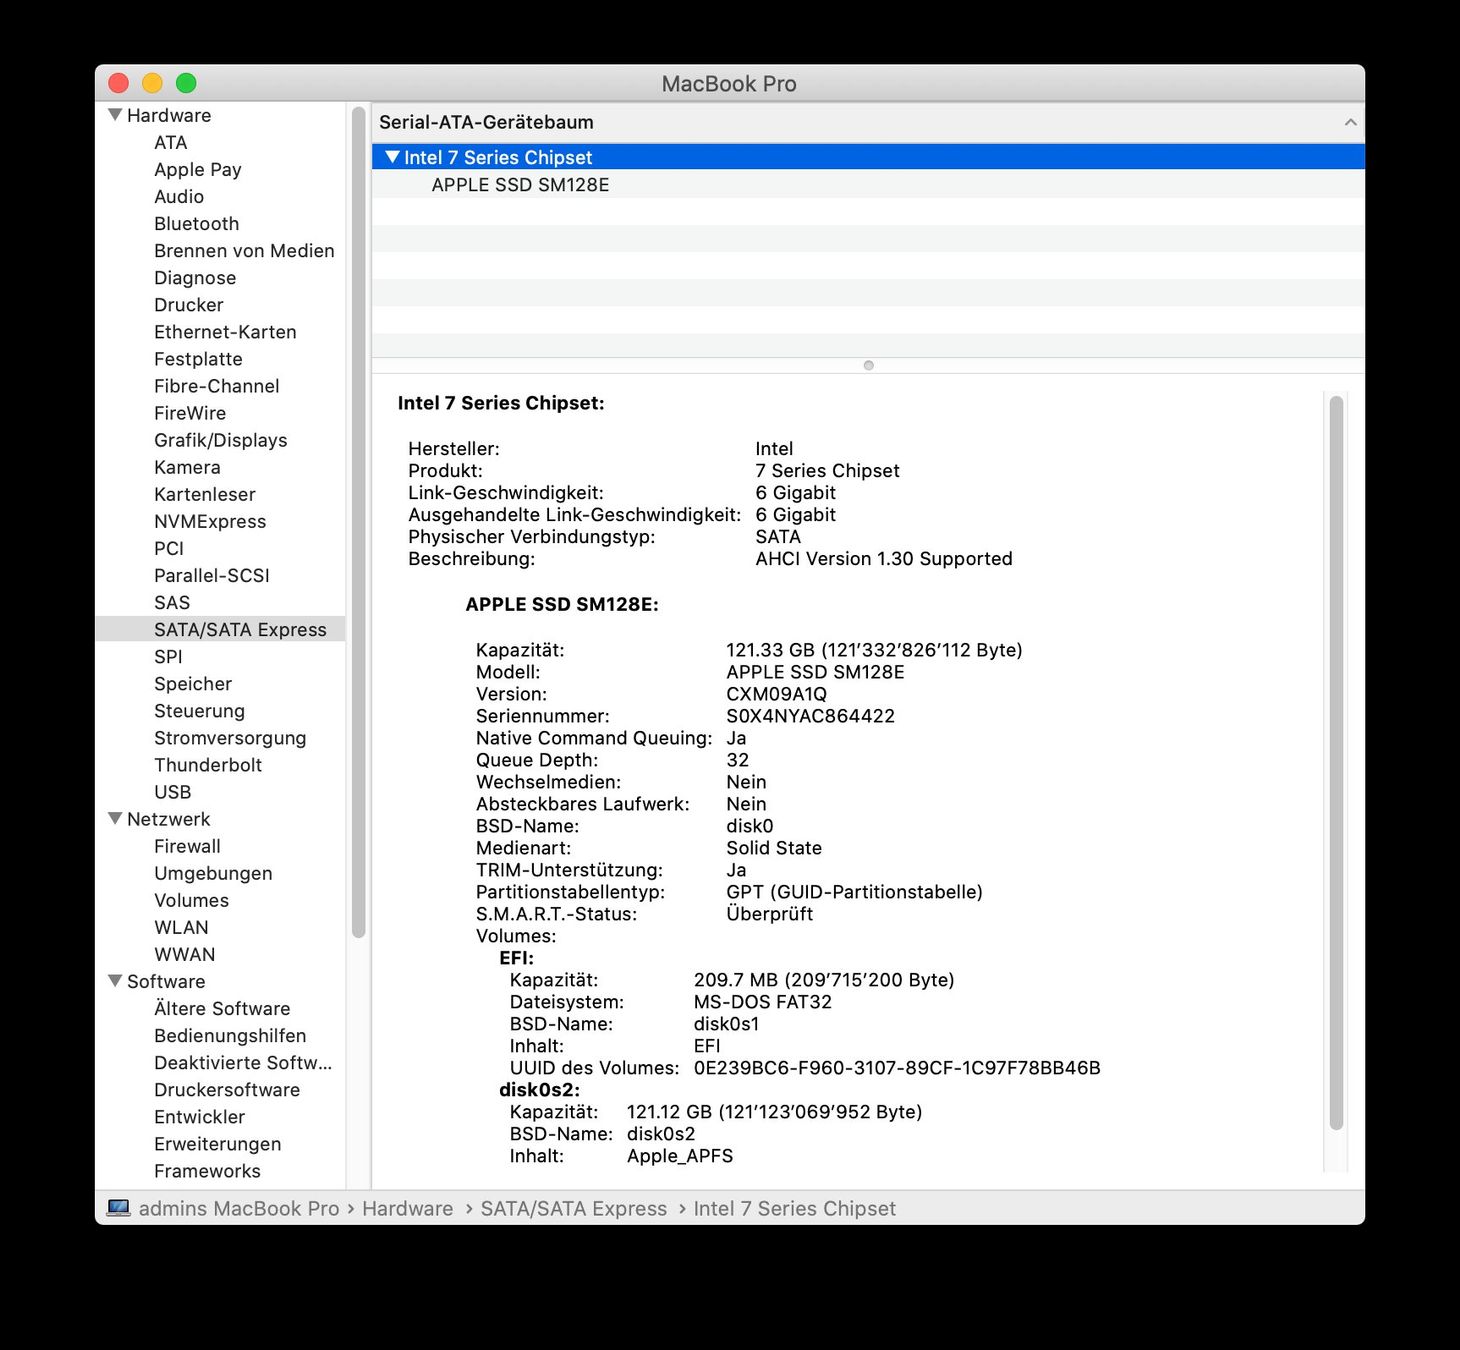Click the MS-DOS FAT32 file system value
This screenshot has height=1350, width=1460.
pos(763,1001)
